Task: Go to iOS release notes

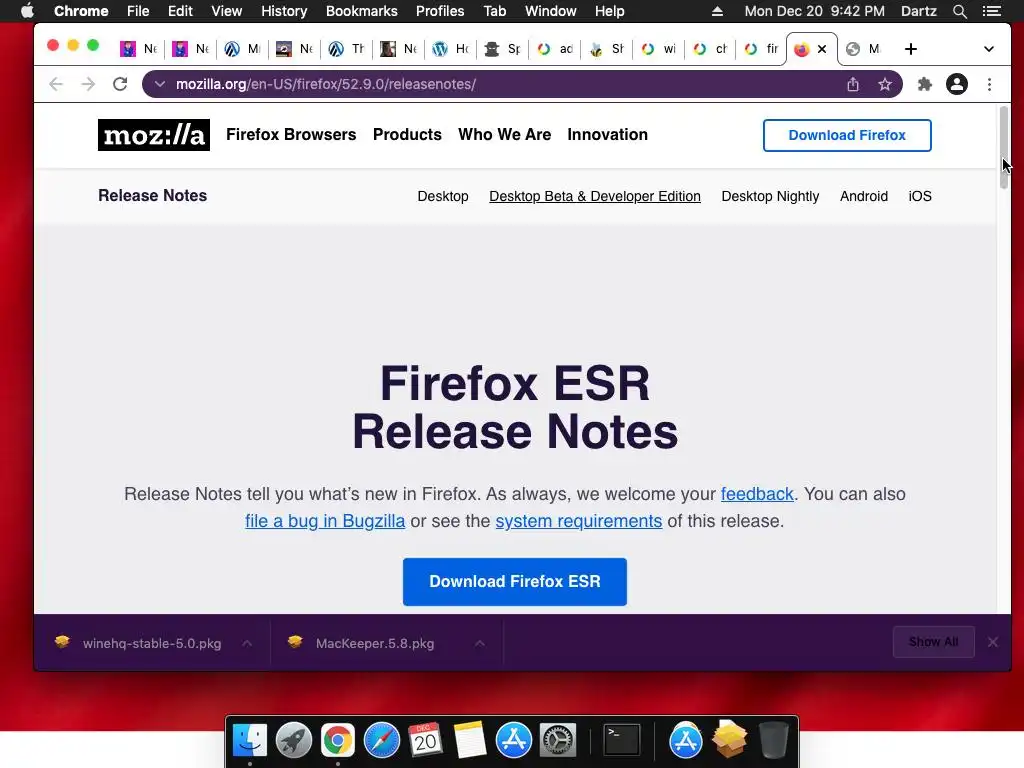Action: tap(920, 197)
